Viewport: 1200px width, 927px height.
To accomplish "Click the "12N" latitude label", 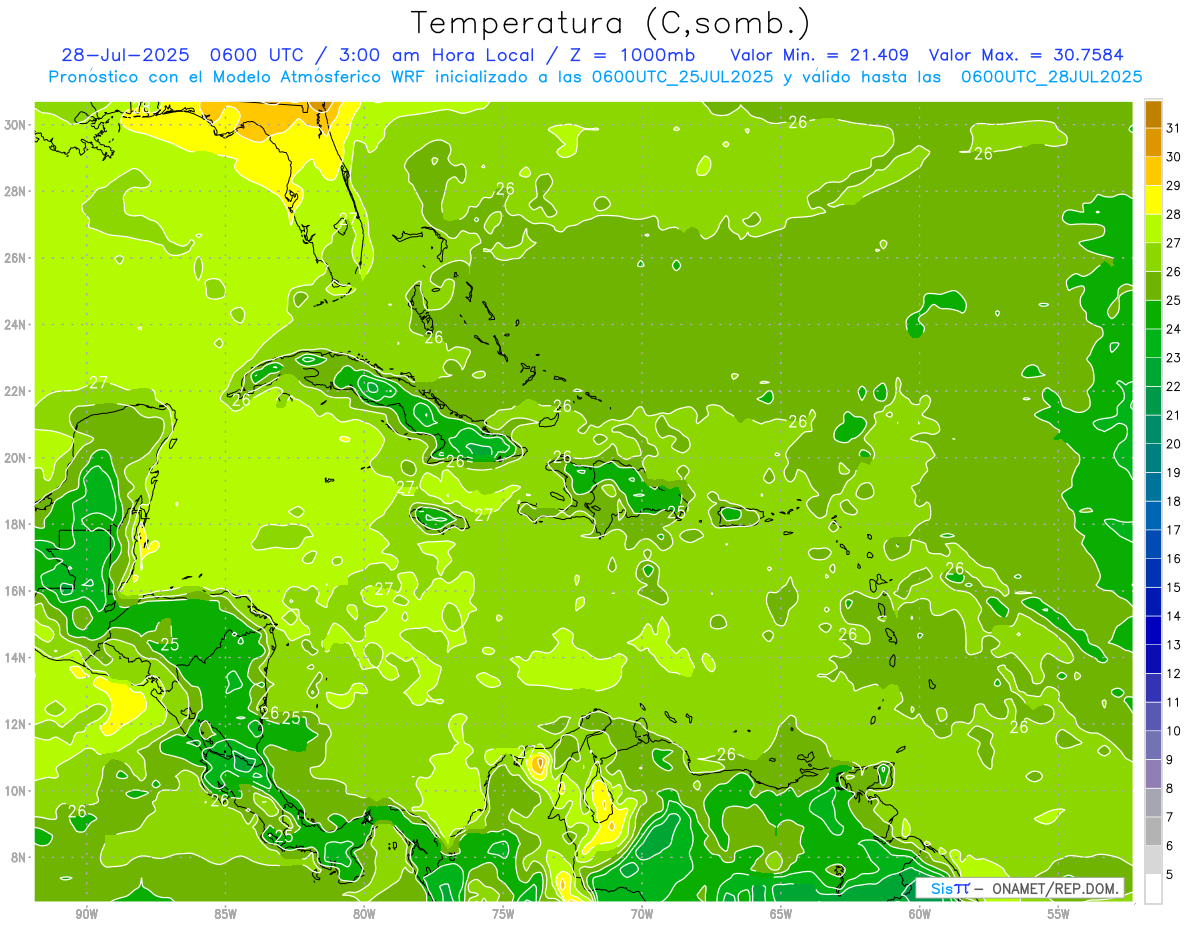I will pyautogui.click(x=15, y=724).
